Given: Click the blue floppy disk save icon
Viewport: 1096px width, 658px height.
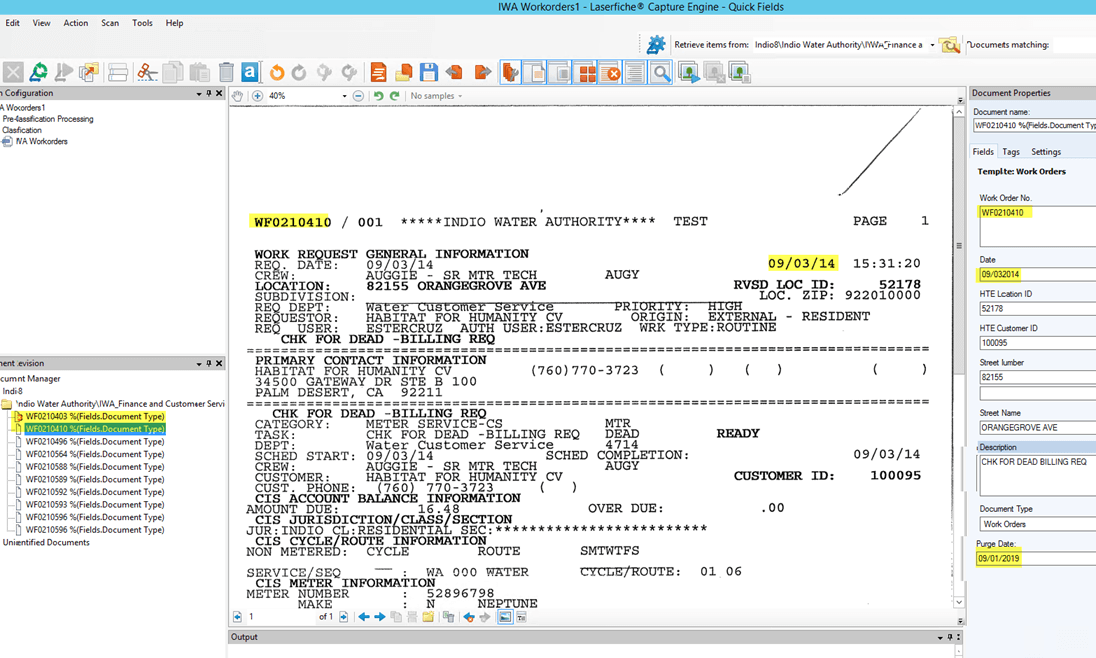Looking at the screenshot, I should coord(428,72).
